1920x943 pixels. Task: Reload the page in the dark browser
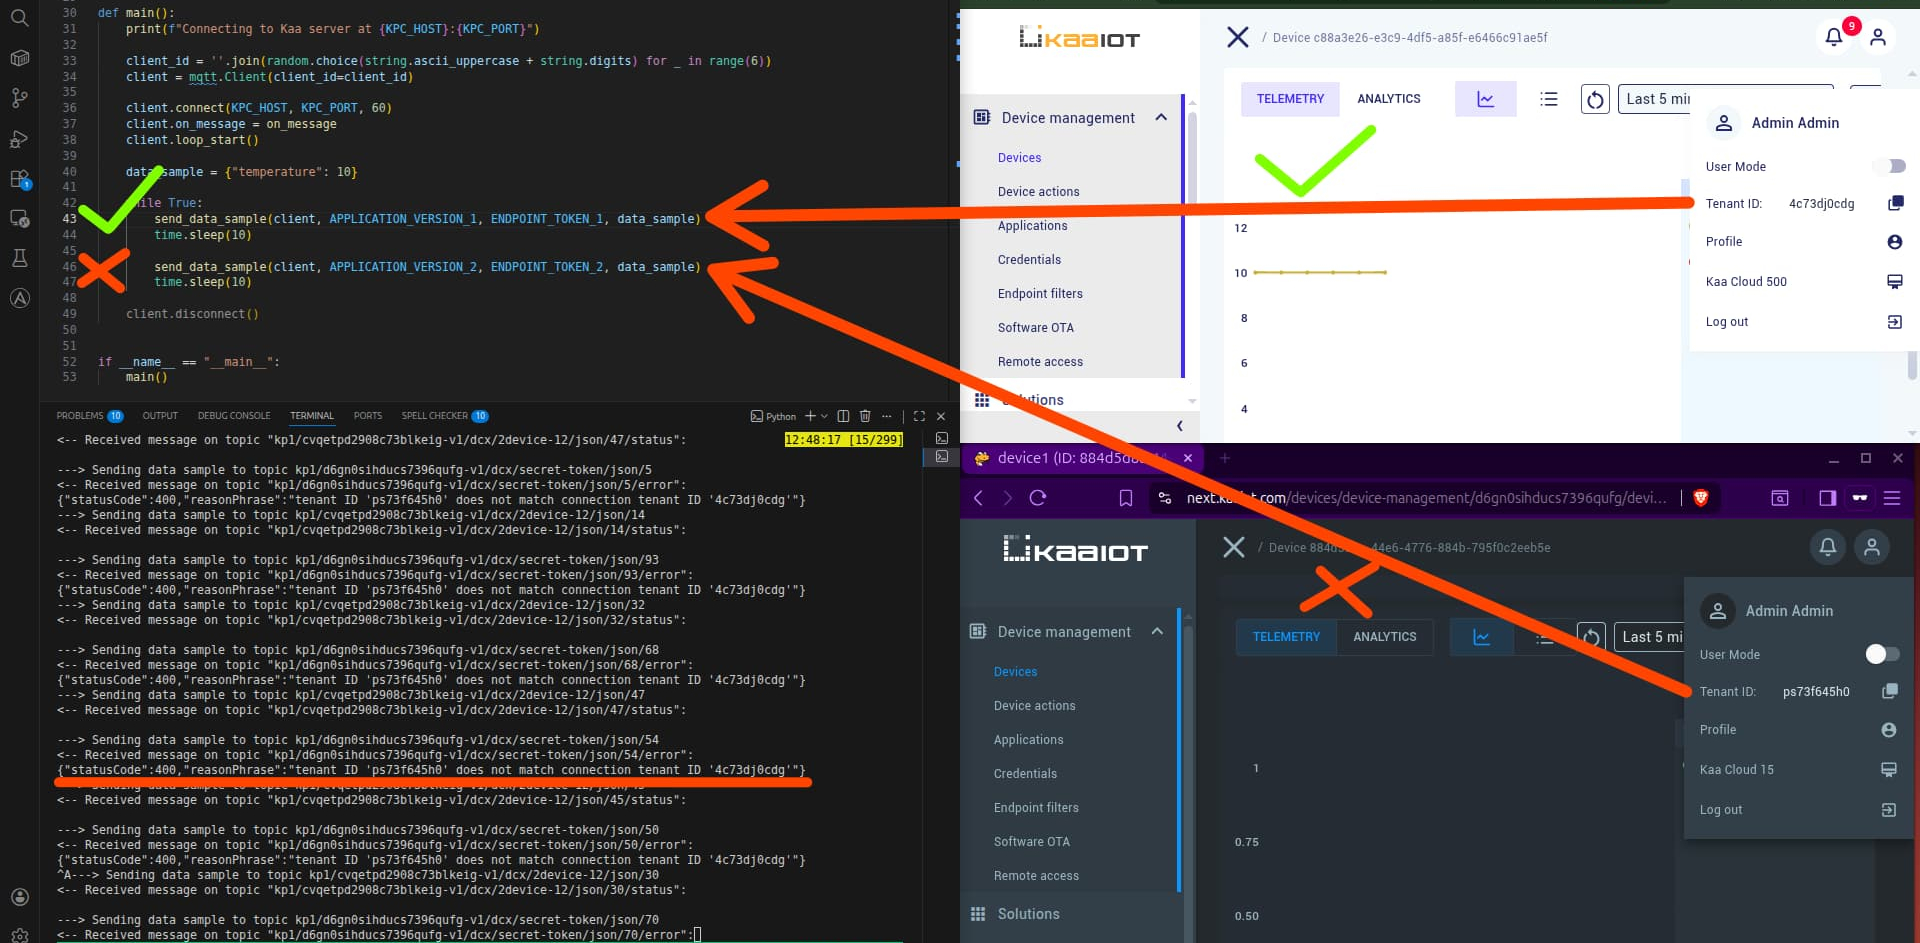[x=1037, y=498]
